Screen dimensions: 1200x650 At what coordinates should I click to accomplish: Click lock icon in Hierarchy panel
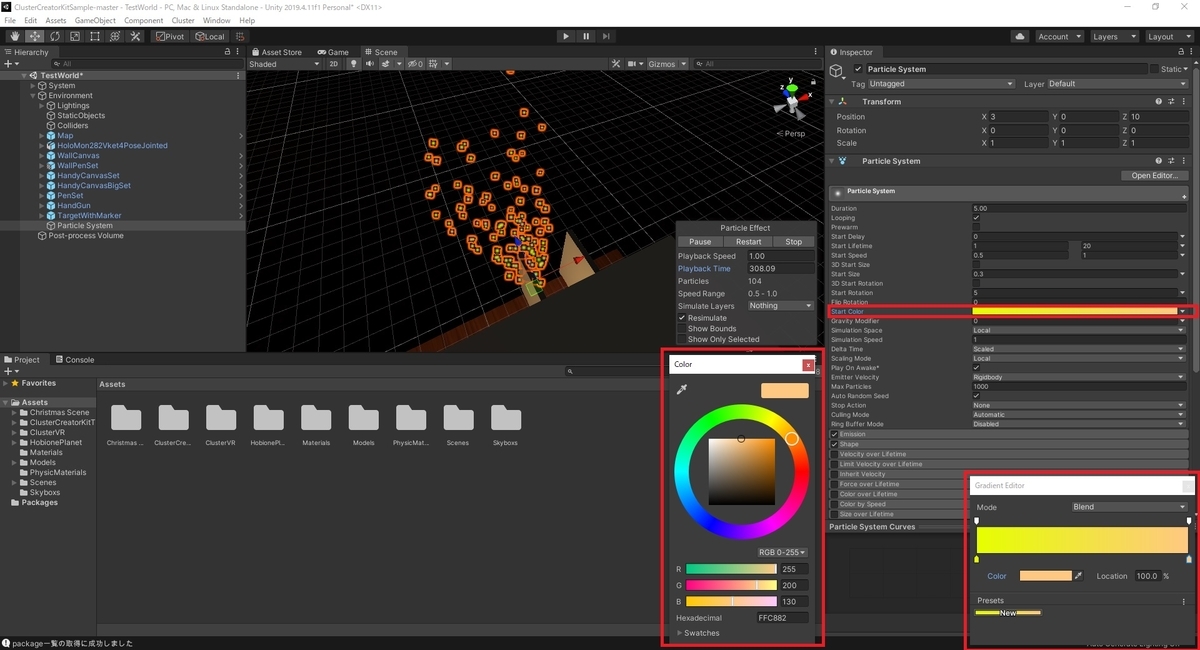(x=227, y=52)
